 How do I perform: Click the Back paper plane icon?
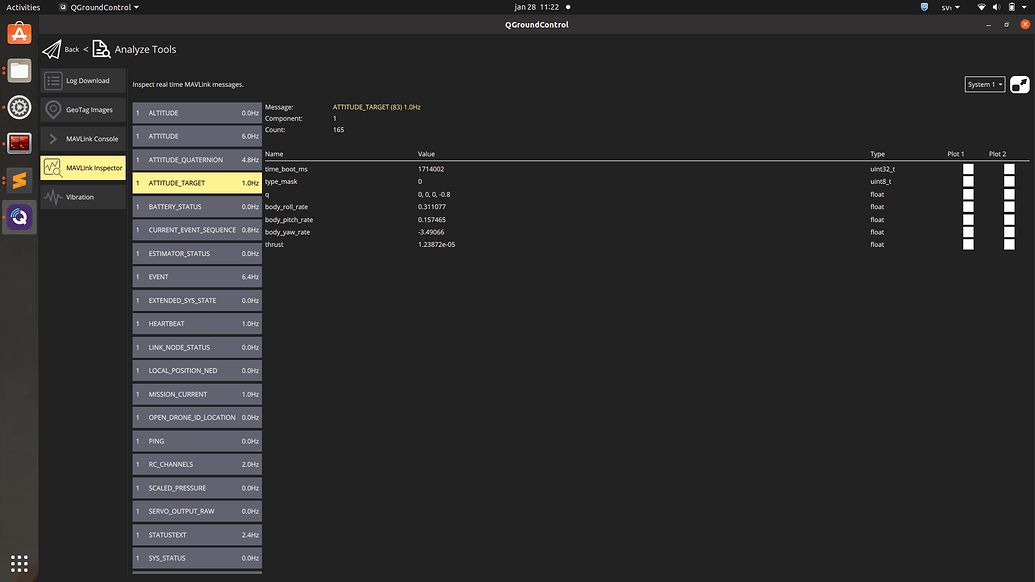point(52,49)
